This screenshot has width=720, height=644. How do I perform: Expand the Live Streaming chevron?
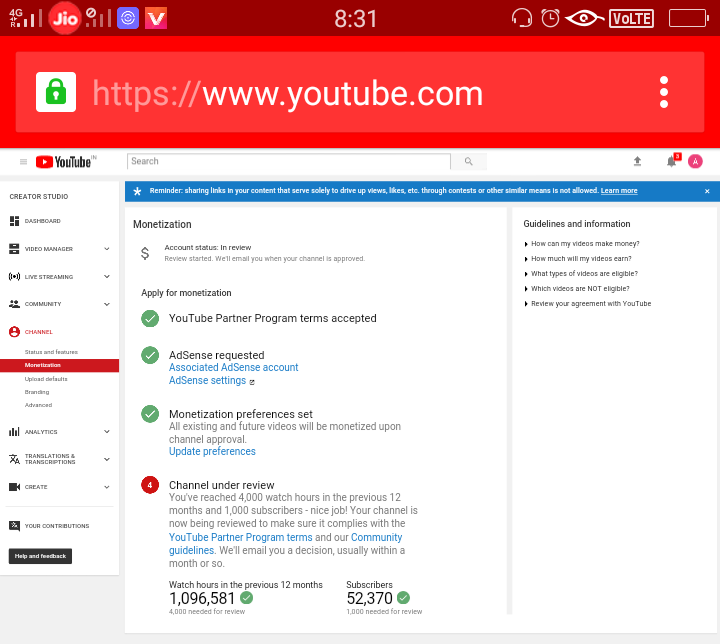coord(107,277)
